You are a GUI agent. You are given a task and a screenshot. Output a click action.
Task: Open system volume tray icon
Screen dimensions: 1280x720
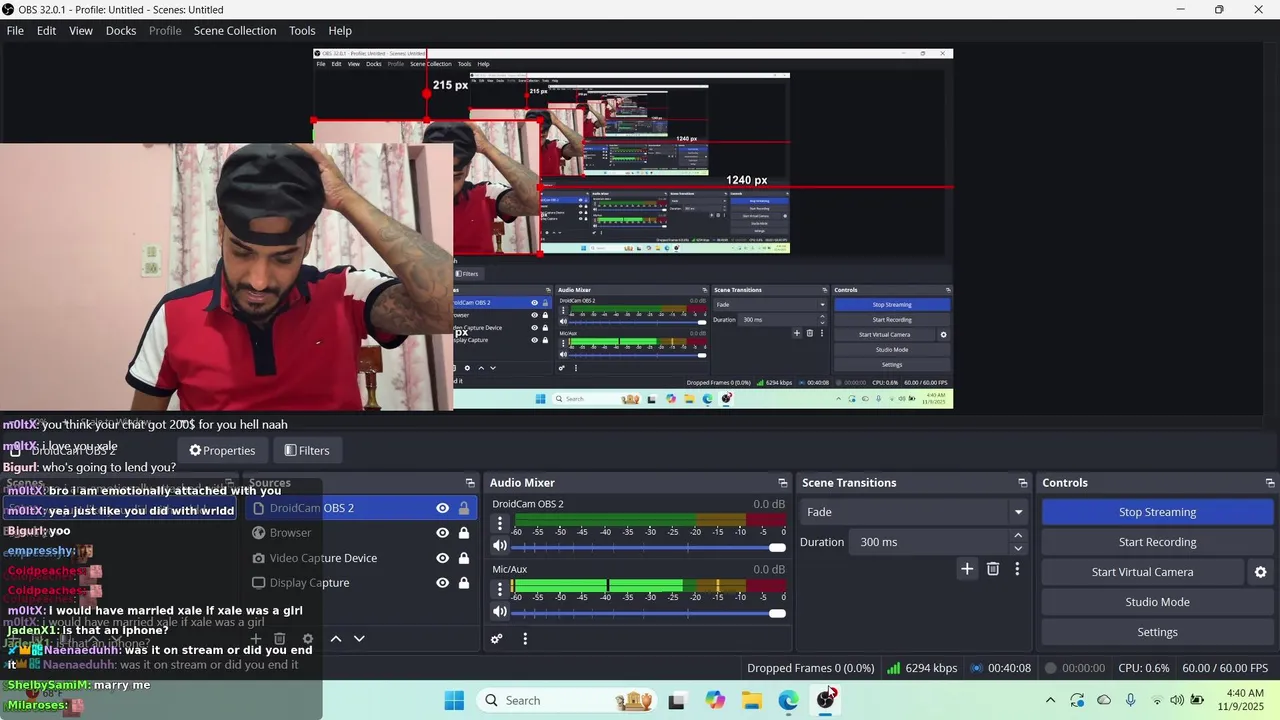[1177, 700]
